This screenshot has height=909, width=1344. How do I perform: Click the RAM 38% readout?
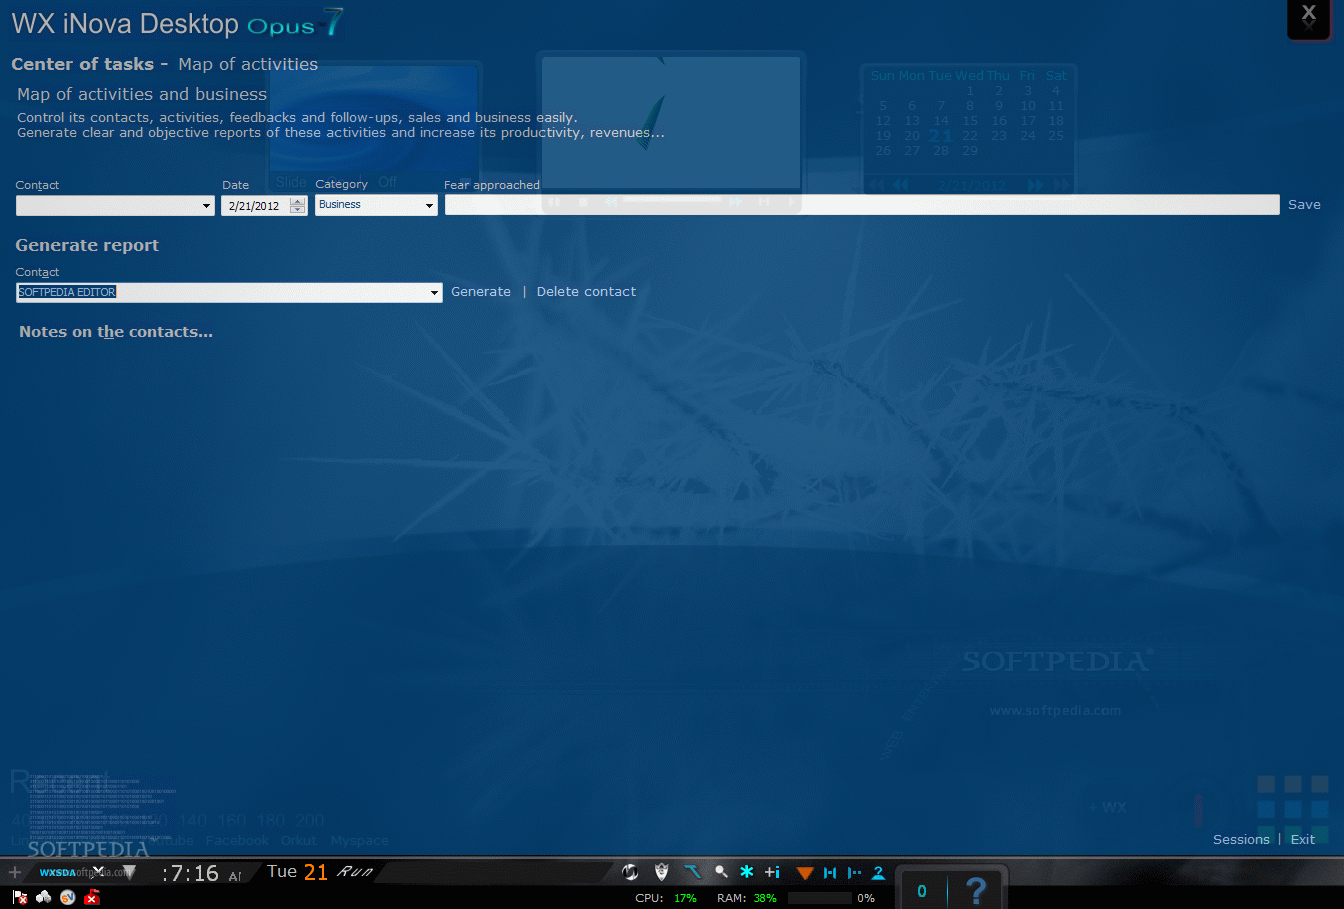point(747,898)
